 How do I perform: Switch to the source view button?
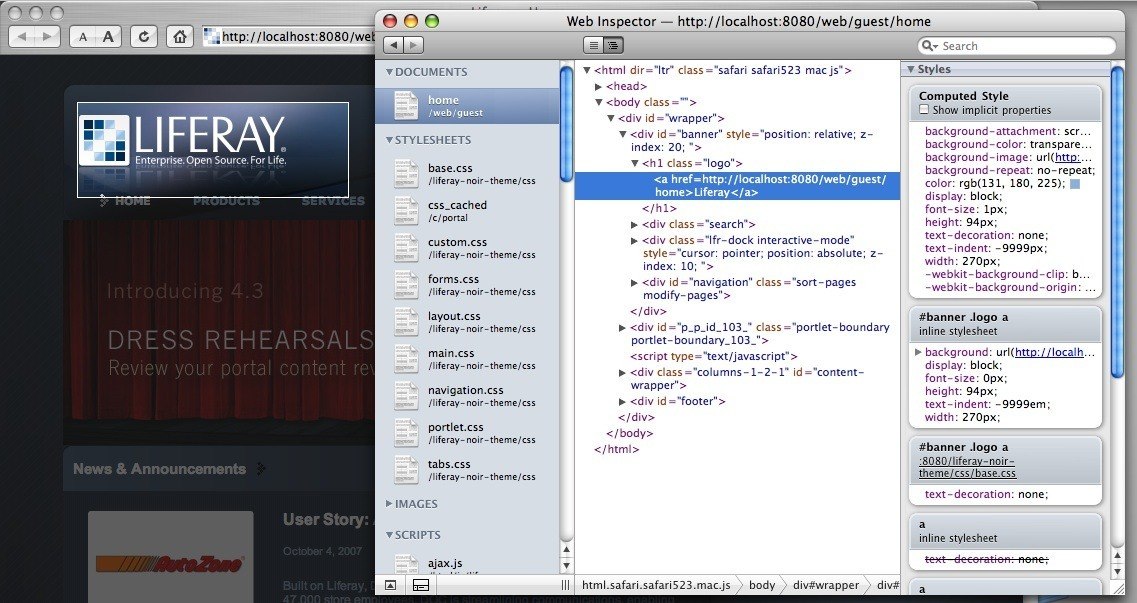point(593,45)
